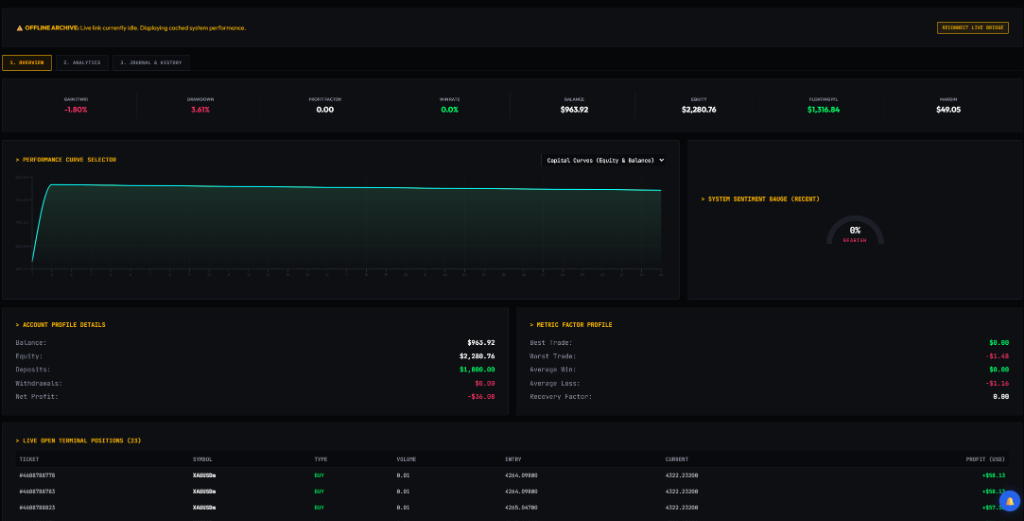Click the 0% sentiment gauge reading
Viewport: 1024px width, 521px height.
pos(855,230)
